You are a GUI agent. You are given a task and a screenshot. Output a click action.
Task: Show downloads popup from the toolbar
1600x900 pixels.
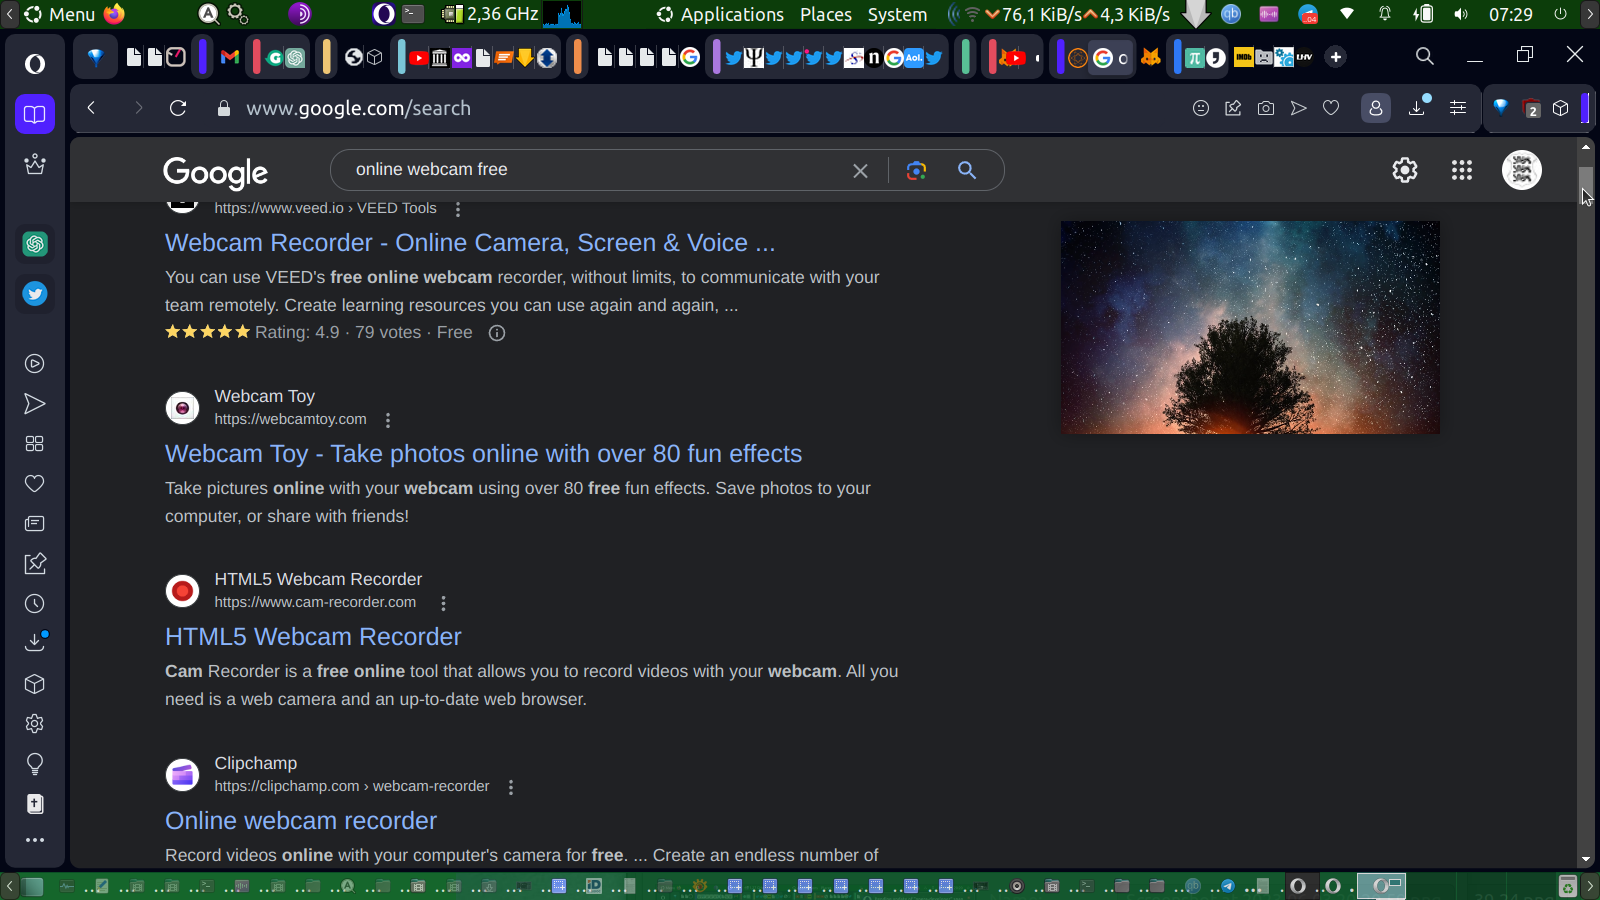point(1418,107)
